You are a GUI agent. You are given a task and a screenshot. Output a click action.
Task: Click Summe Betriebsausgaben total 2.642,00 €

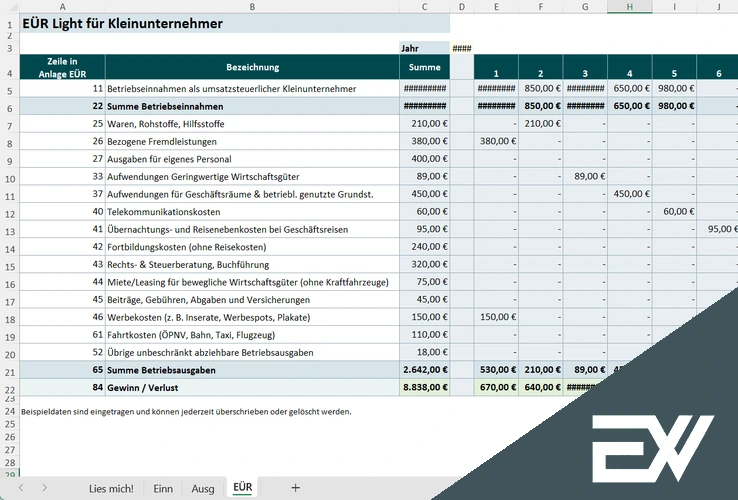tap(424, 370)
